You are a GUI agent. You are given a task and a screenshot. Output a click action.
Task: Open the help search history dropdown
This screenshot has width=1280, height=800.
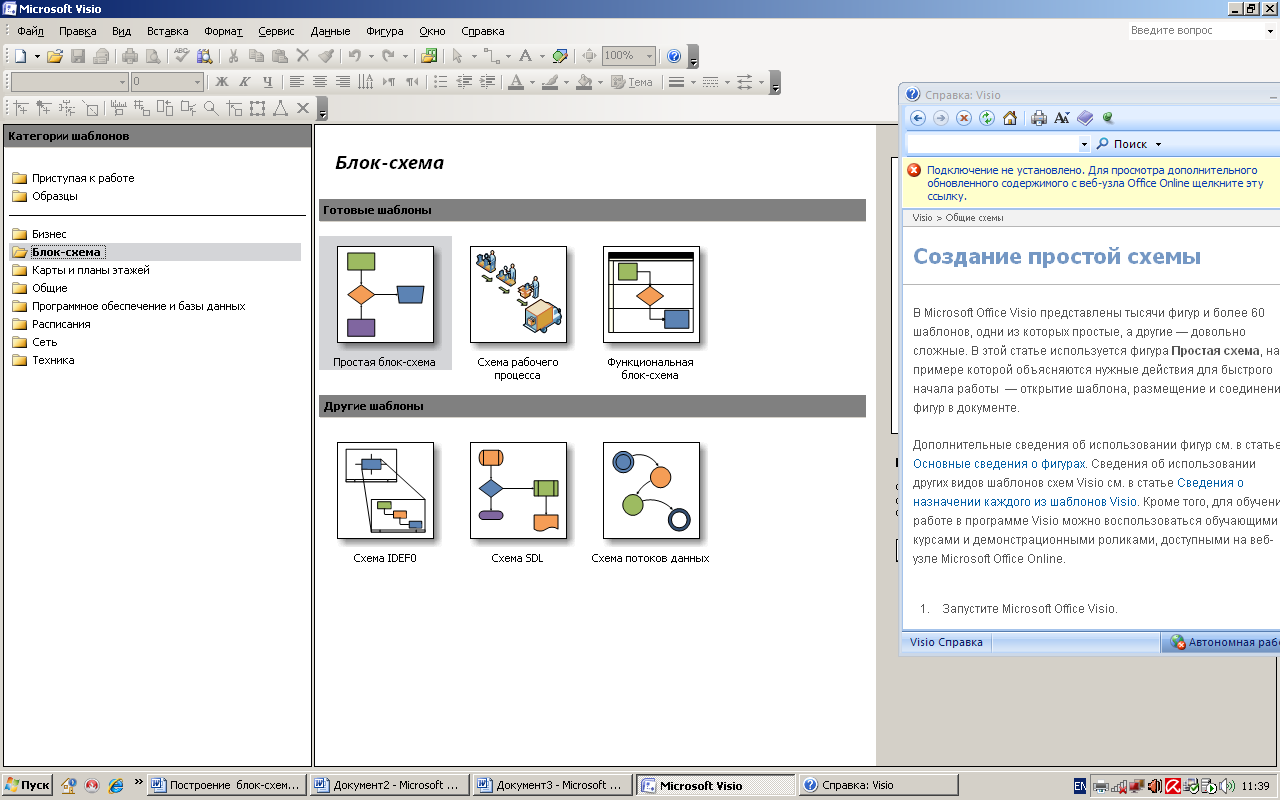point(1085,144)
